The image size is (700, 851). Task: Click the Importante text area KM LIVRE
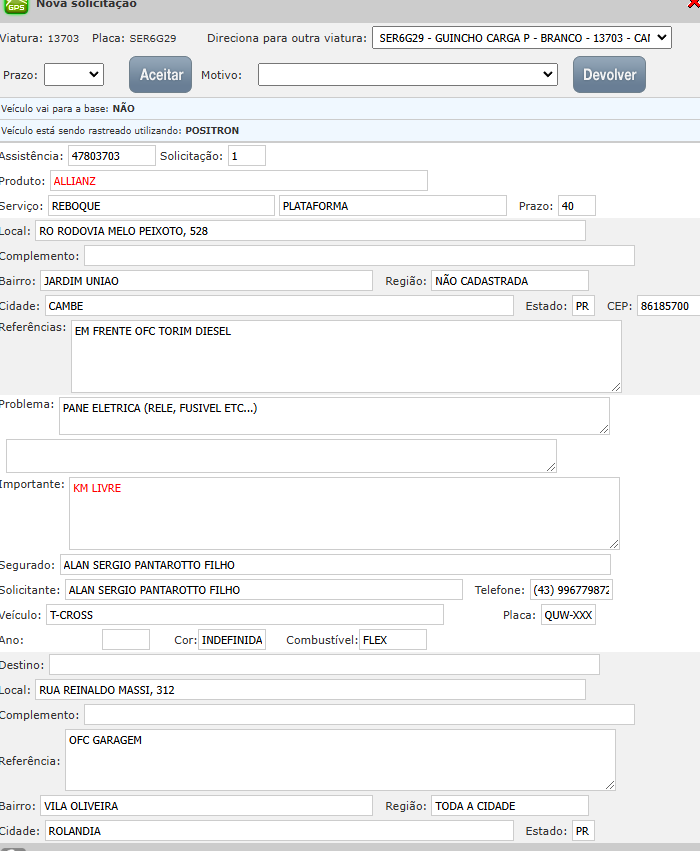point(344,513)
